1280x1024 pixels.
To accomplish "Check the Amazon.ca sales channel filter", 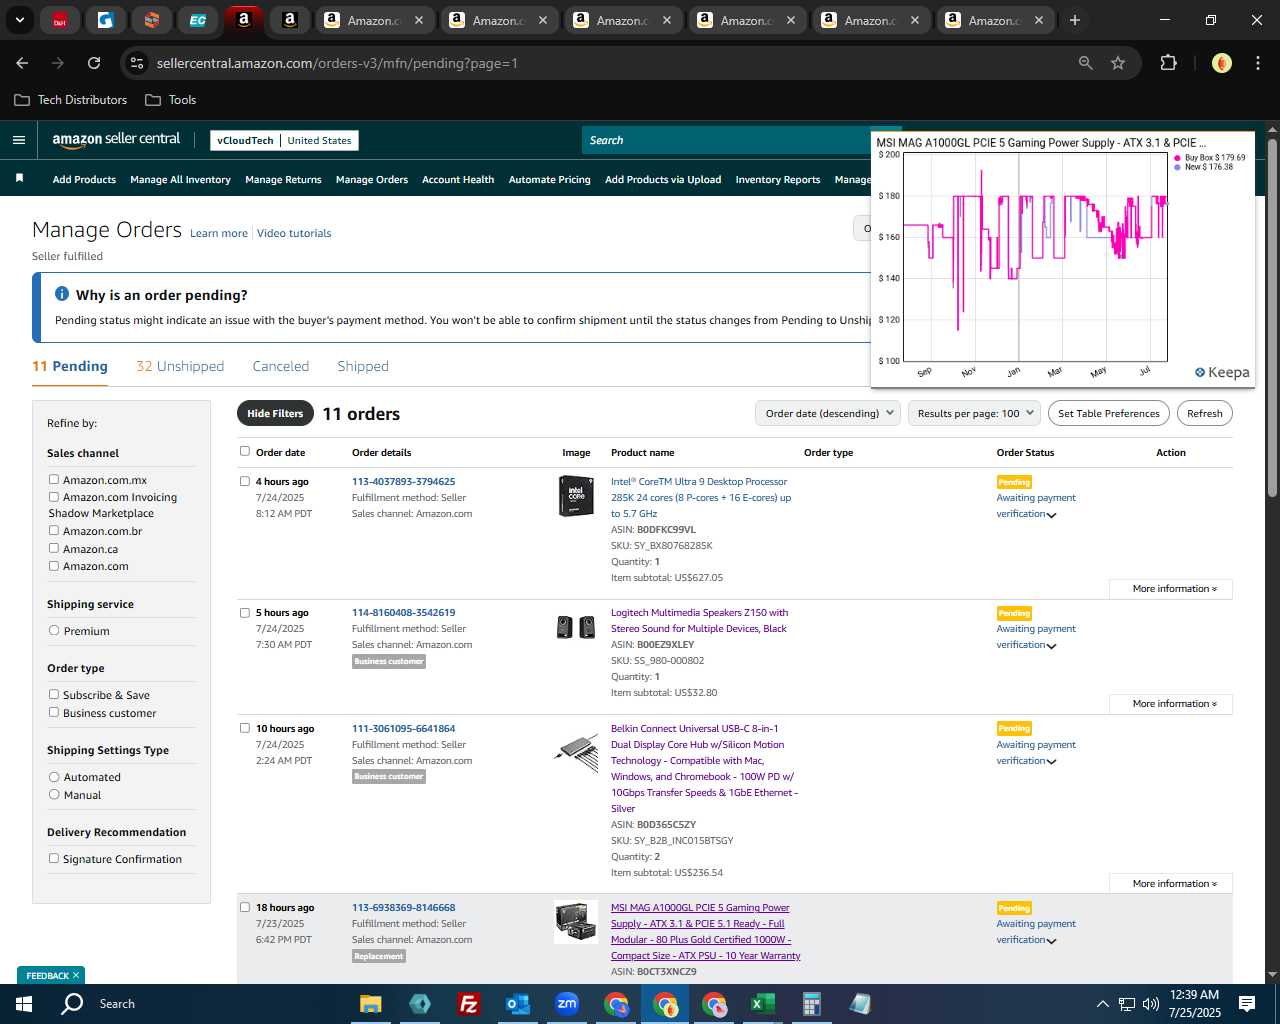I will coord(54,548).
